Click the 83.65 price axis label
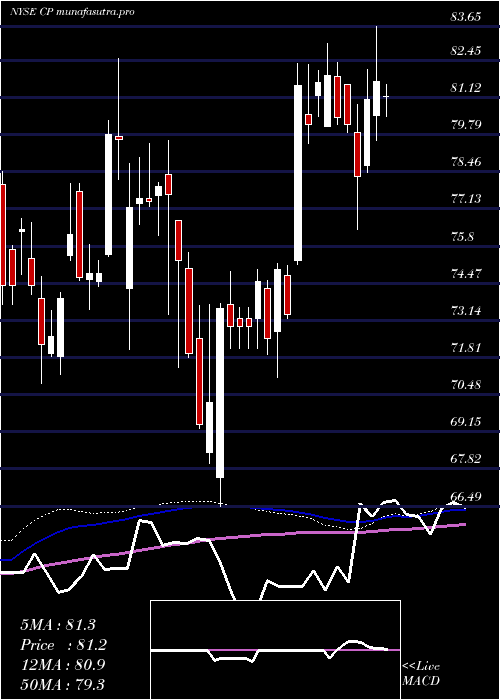The height and width of the screenshot is (700, 500). tap(466, 17)
